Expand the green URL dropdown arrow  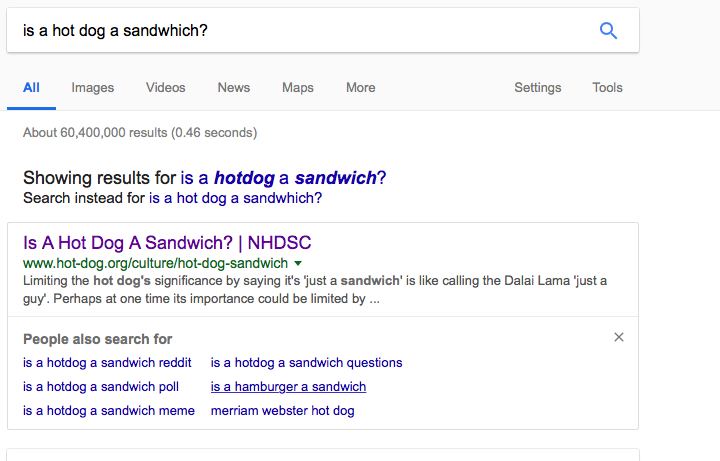click(x=298, y=263)
